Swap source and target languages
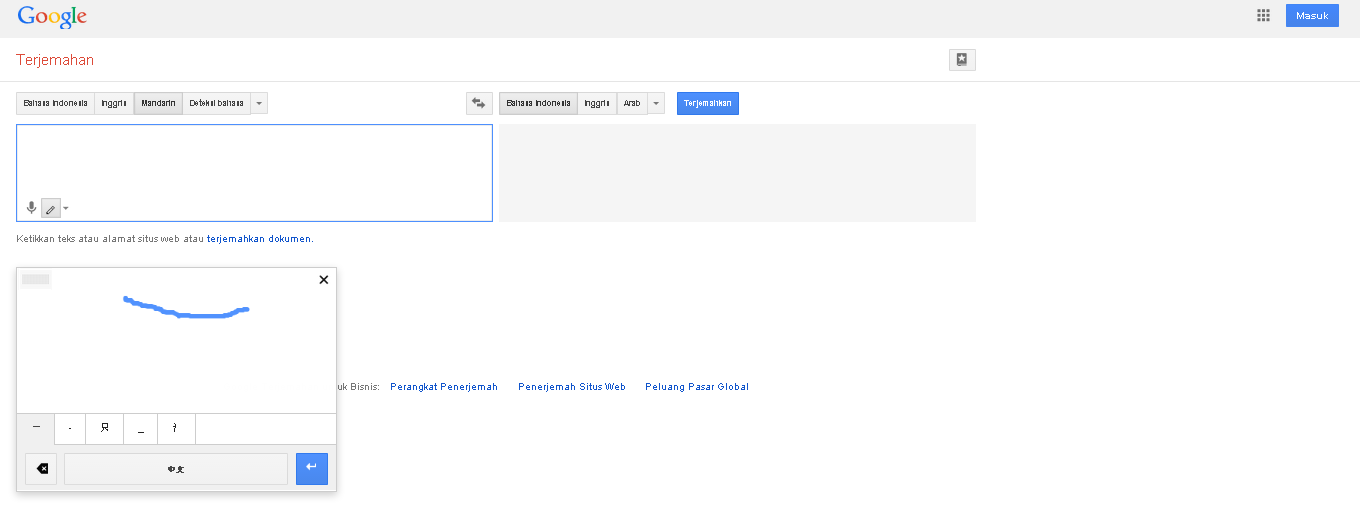 pyautogui.click(x=479, y=103)
